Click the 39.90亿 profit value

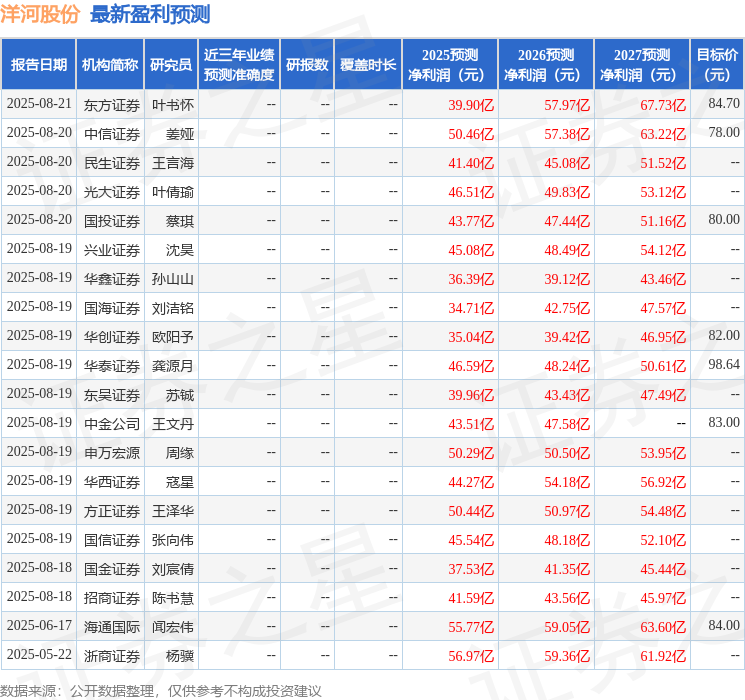pyautogui.click(x=471, y=105)
